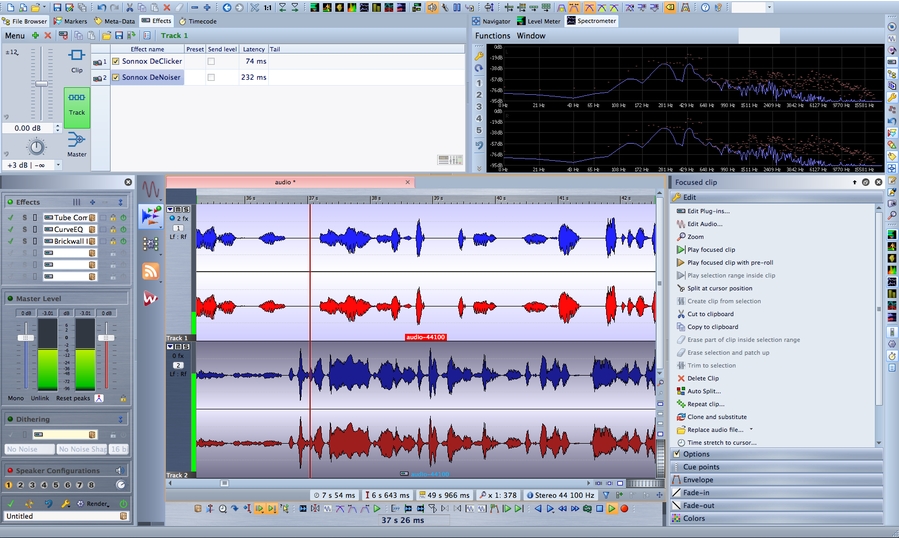This screenshot has height=538, width=899.
Task: Click Delete Clip in Focused clip panel
Action: pos(703,379)
